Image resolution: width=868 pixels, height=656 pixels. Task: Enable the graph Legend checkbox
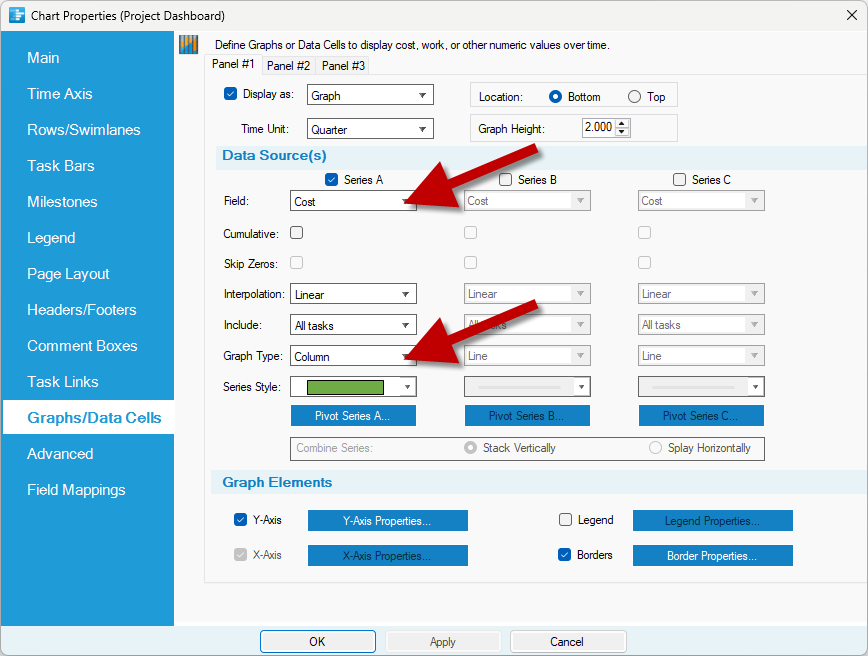pos(565,520)
